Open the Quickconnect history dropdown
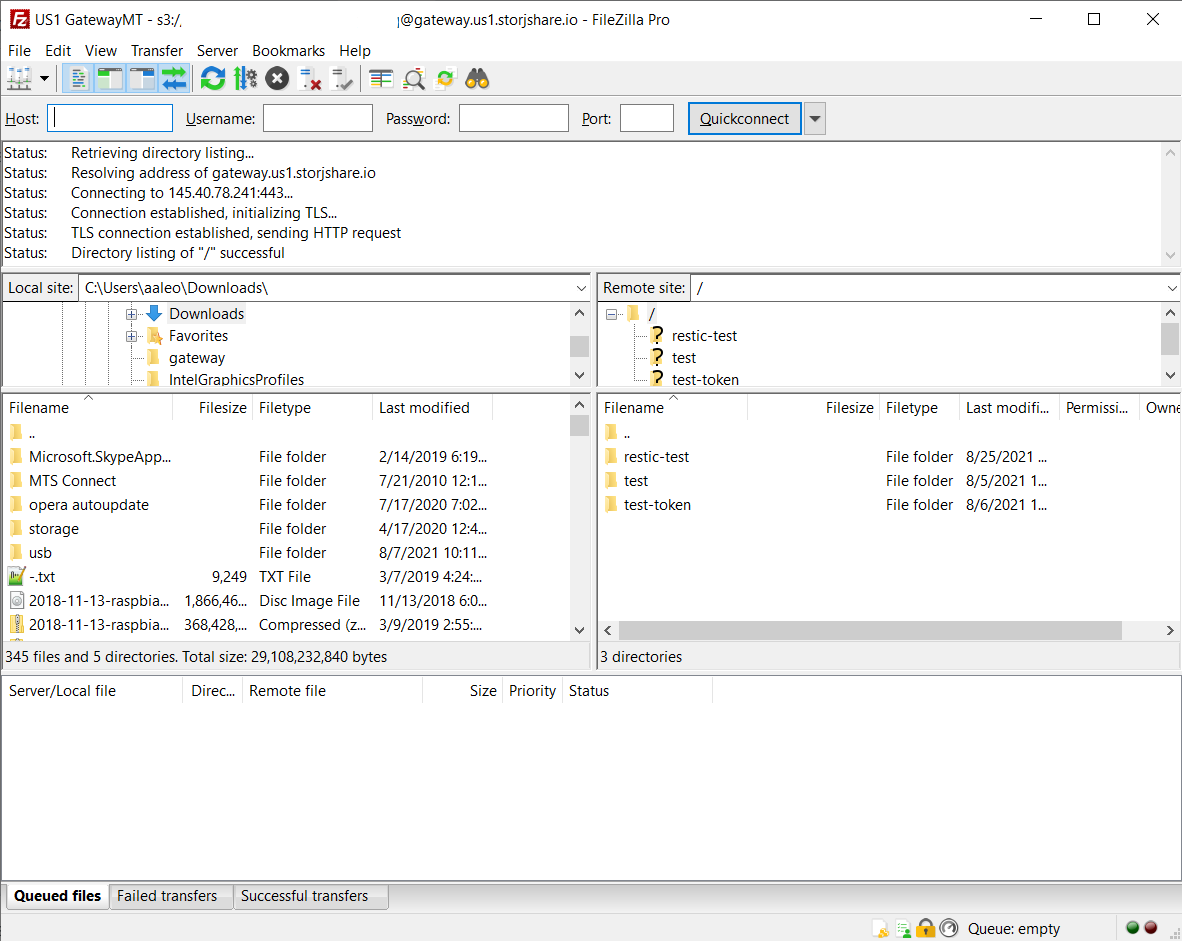Image resolution: width=1182 pixels, height=941 pixels. pyautogui.click(x=815, y=118)
